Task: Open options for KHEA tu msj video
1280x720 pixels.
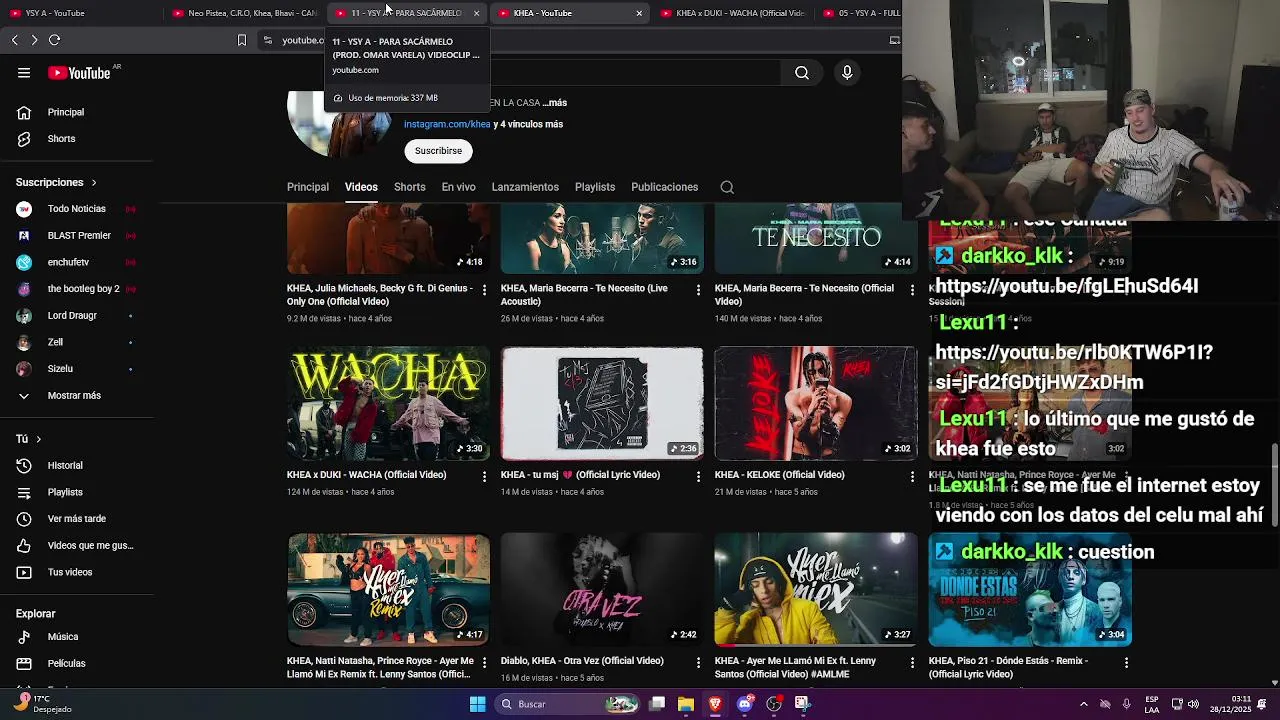Action: tap(698, 476)
